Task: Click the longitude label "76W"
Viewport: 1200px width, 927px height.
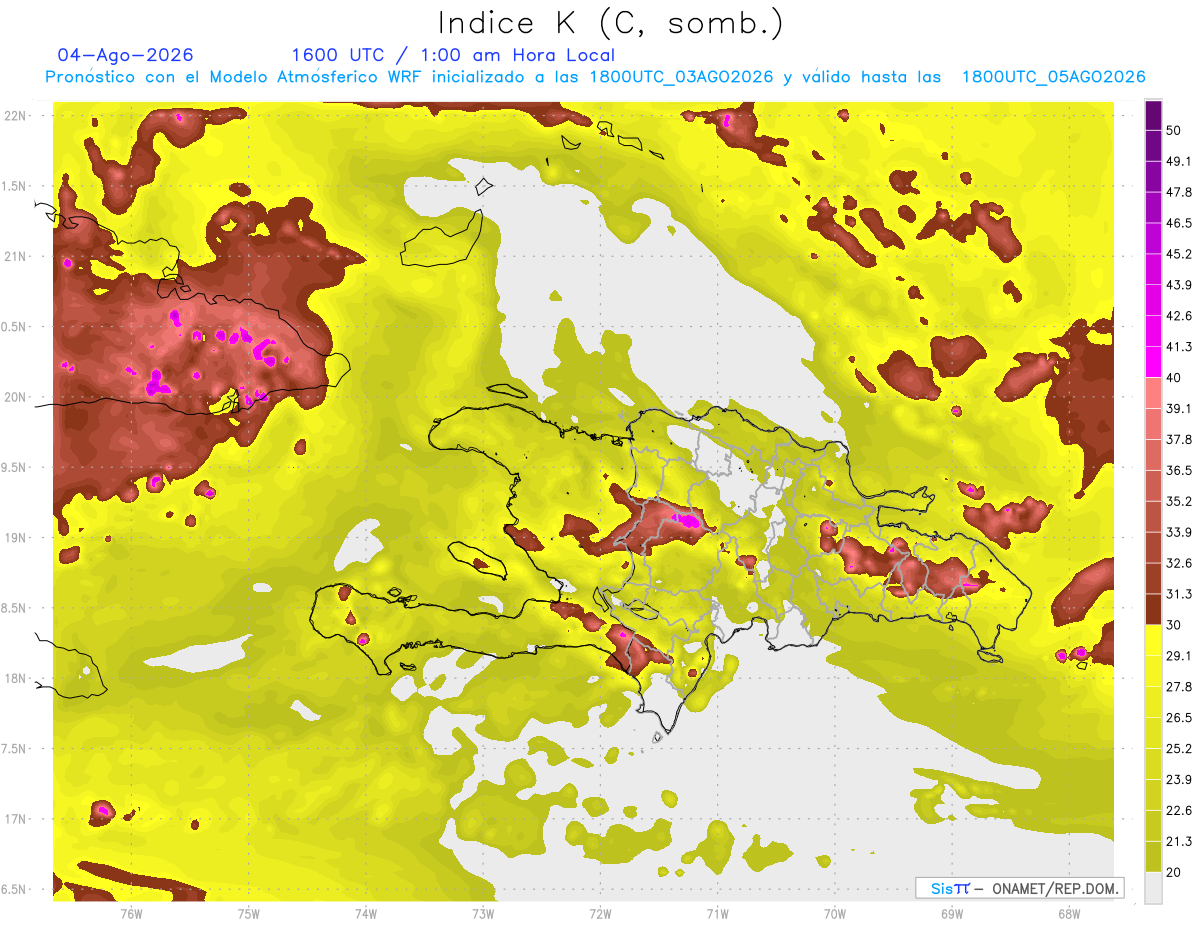Action: [x=131, y=913]
